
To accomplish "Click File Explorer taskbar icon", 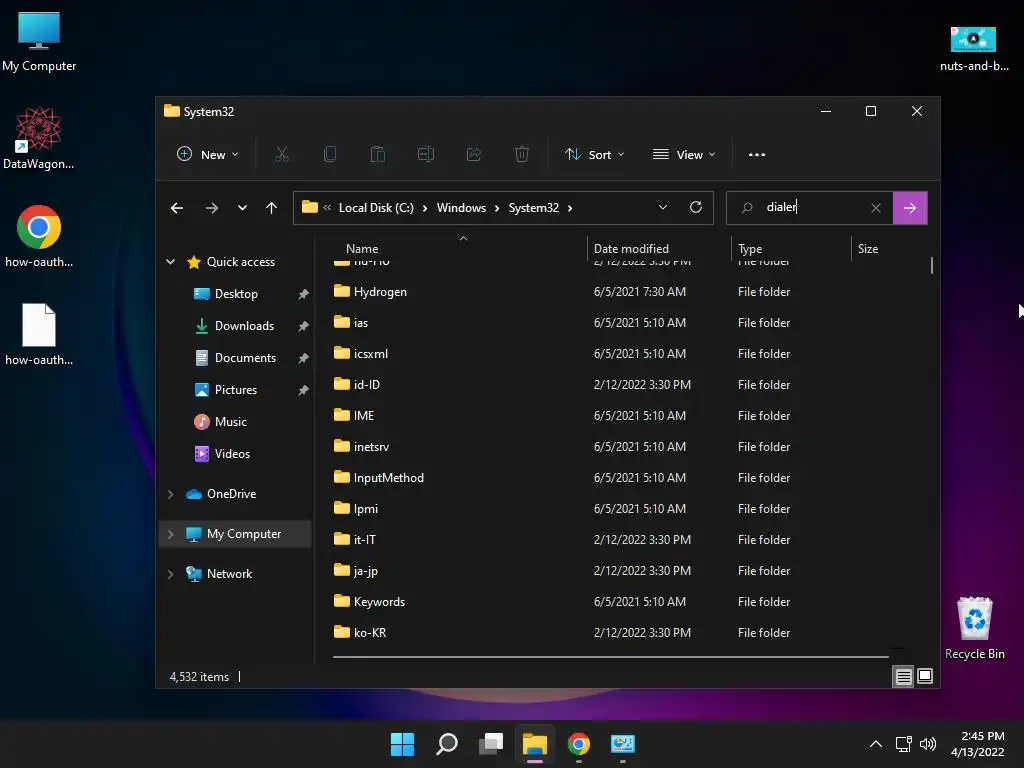I will tap(535, 744).
